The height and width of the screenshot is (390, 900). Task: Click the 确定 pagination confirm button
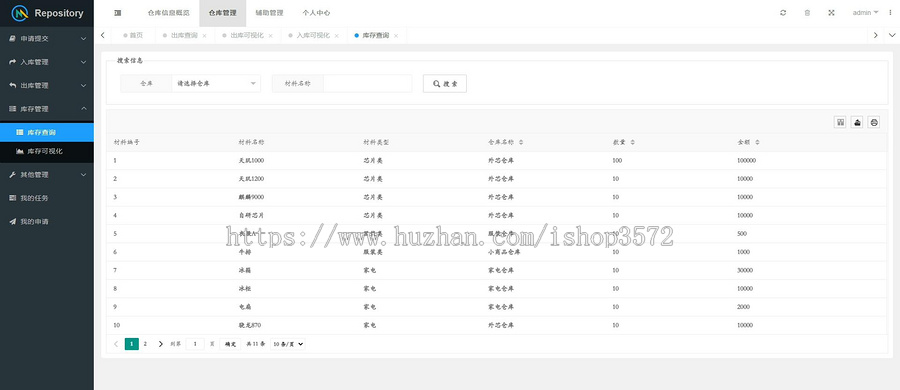pyautogui.click(x=230, y=344)
